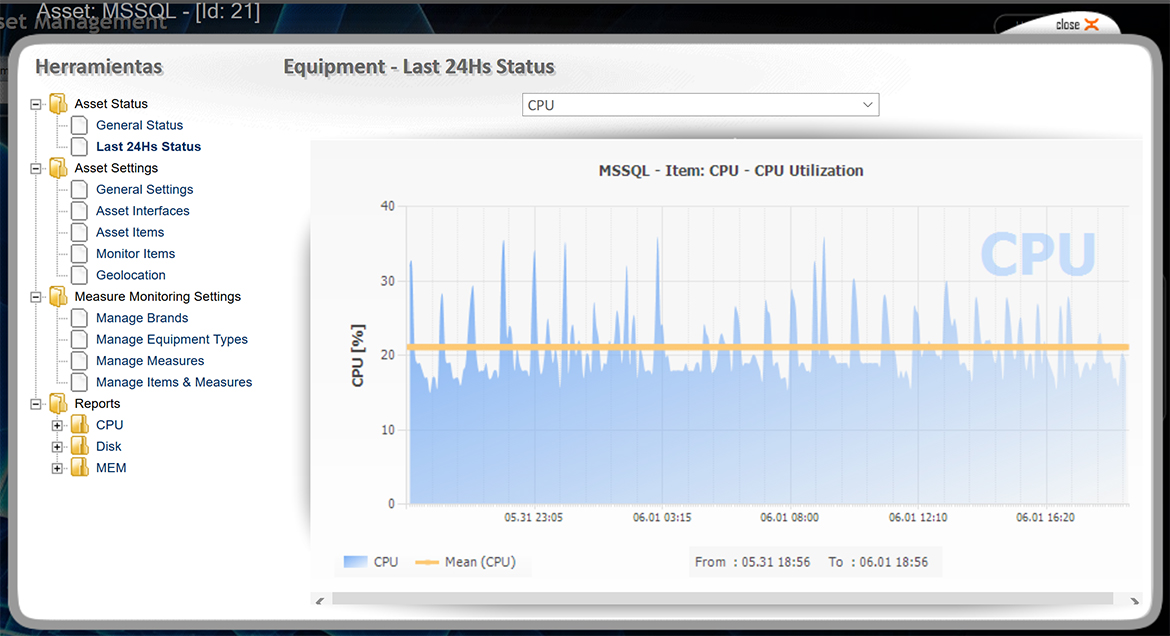Open General Status page
The width and height of the screenshot is (1170, 636).
139,125
